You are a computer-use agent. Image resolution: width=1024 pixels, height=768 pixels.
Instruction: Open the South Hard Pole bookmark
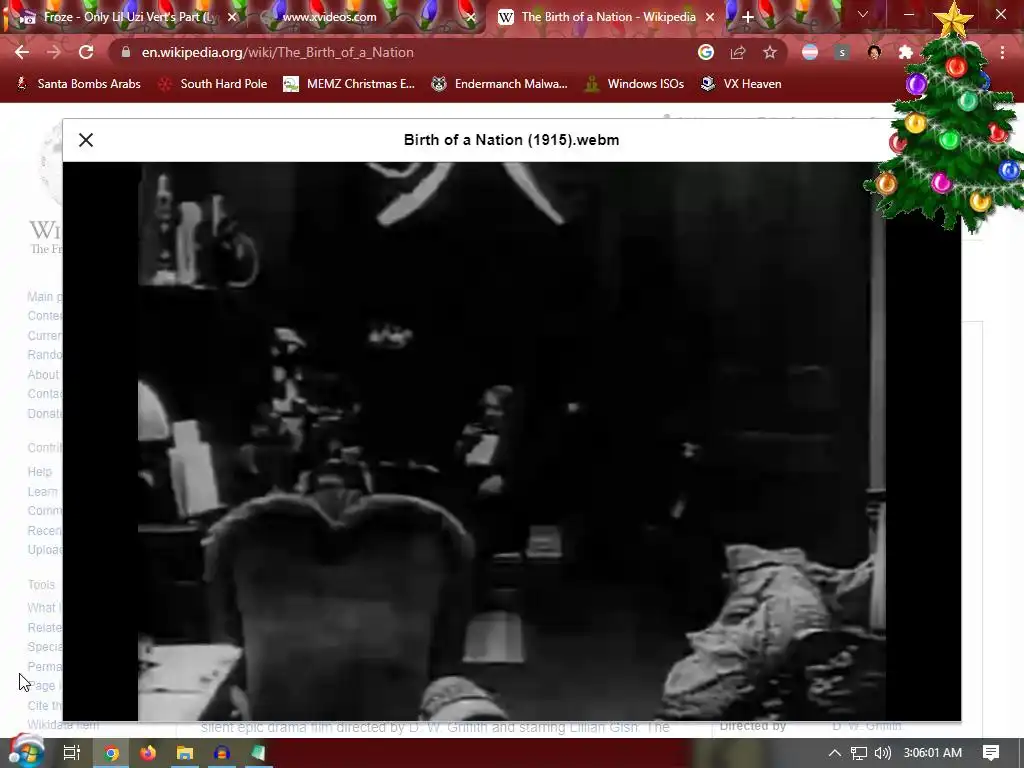[213, 84]
